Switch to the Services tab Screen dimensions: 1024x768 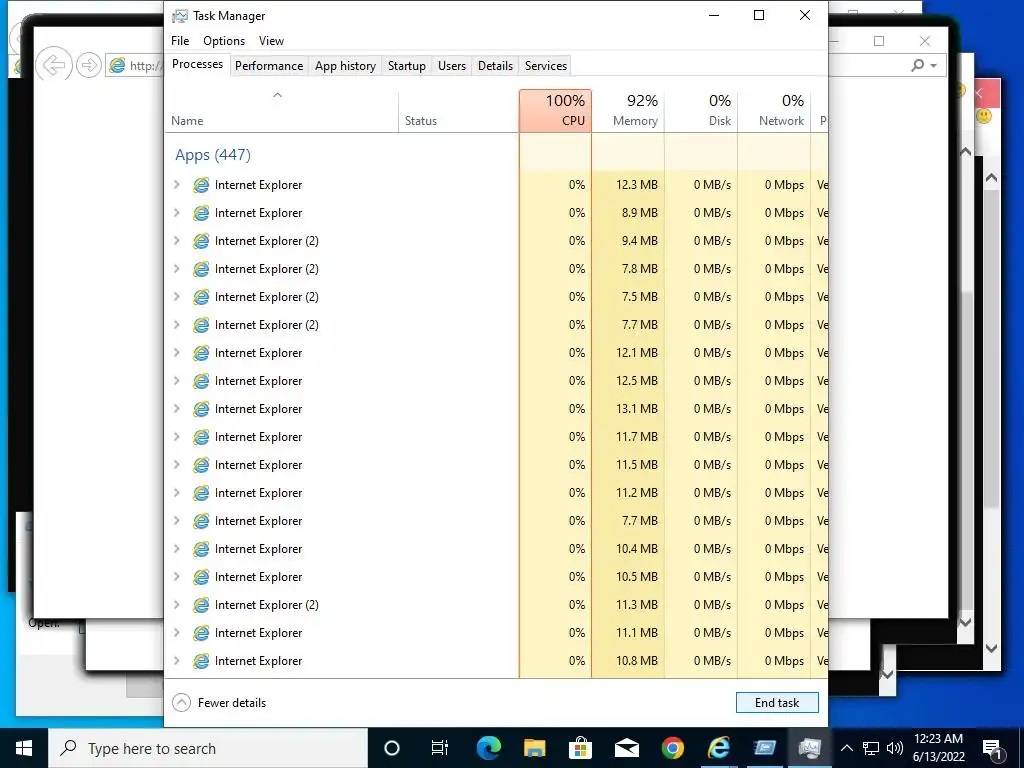click(x=546, y=65)
